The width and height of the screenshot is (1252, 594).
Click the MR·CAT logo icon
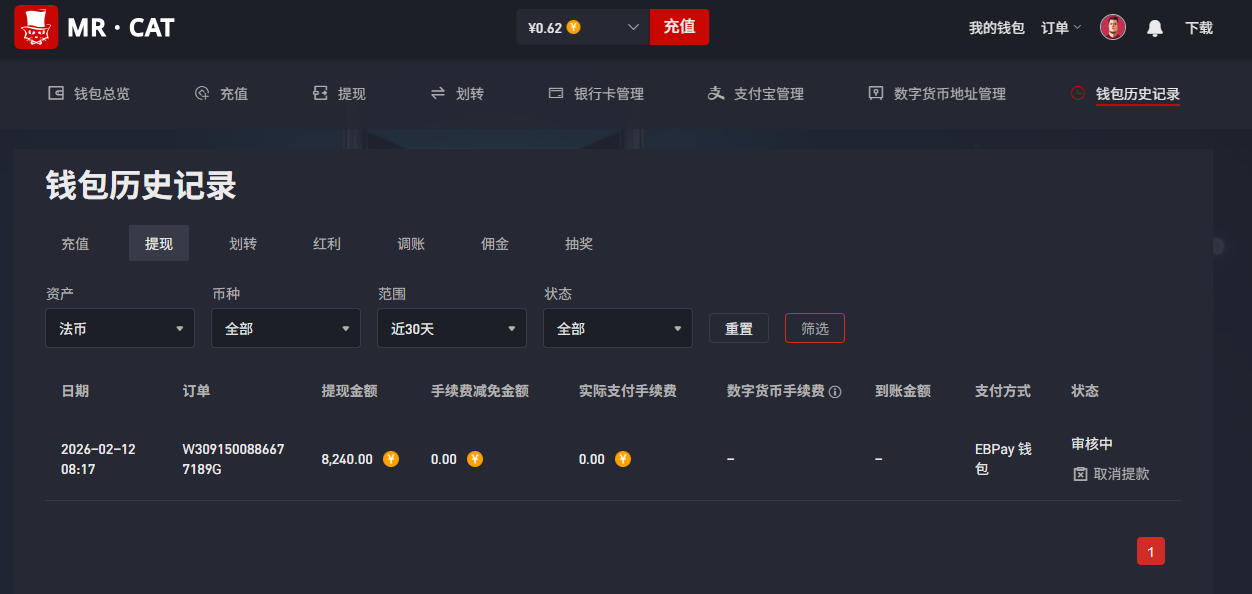click(36, 27)
